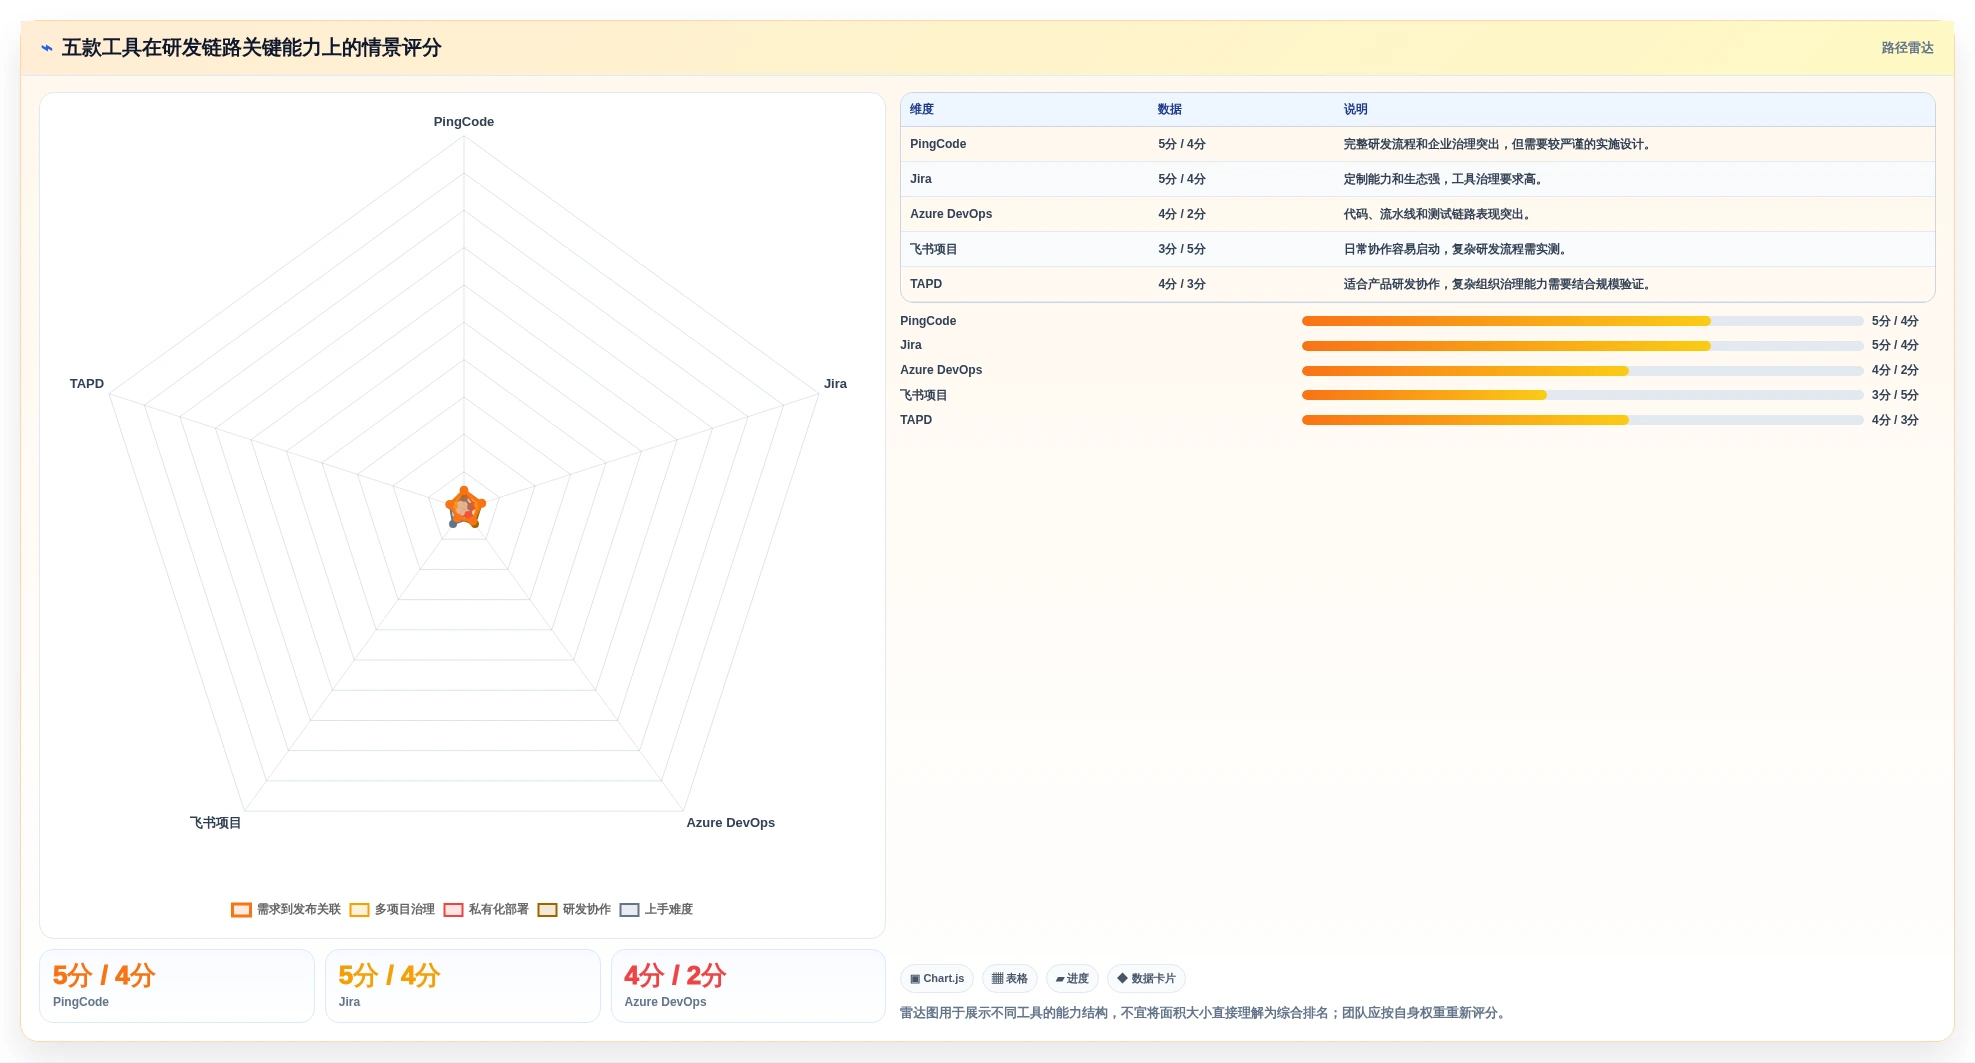Select the TAPD table row

click(1417, 285)
